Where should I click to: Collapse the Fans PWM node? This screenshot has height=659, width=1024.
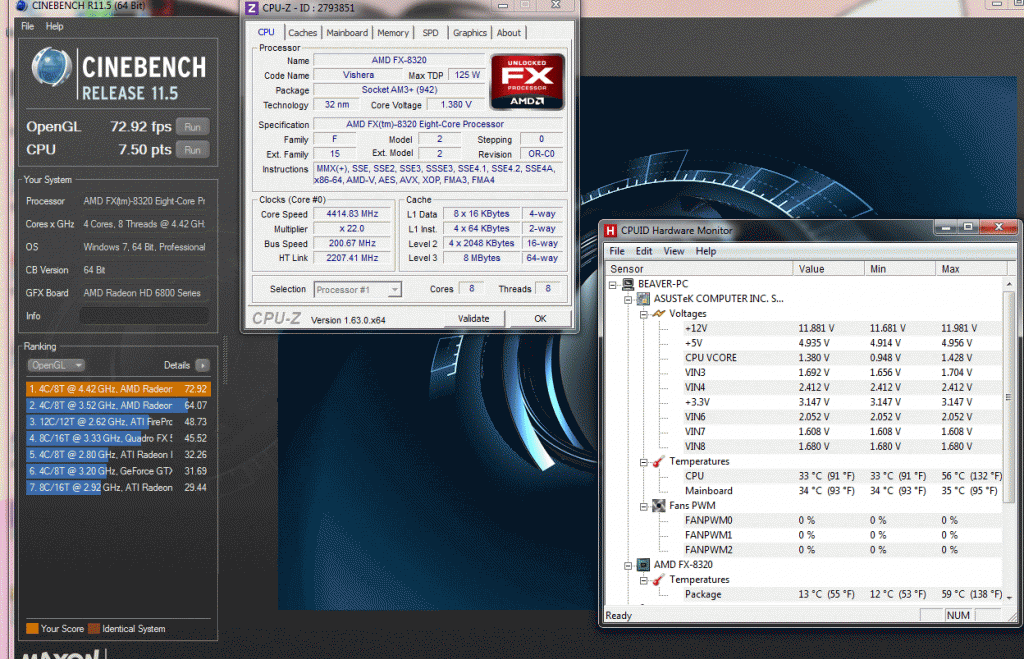pos(644,506)
